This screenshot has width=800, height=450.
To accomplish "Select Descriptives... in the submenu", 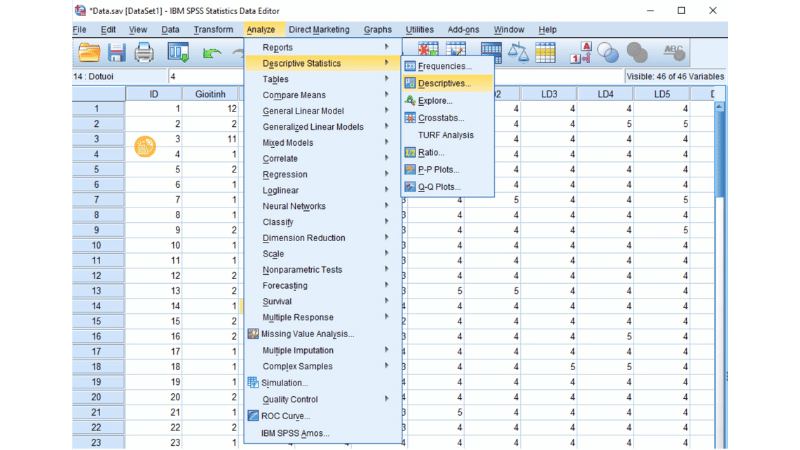I will [443, 83].
